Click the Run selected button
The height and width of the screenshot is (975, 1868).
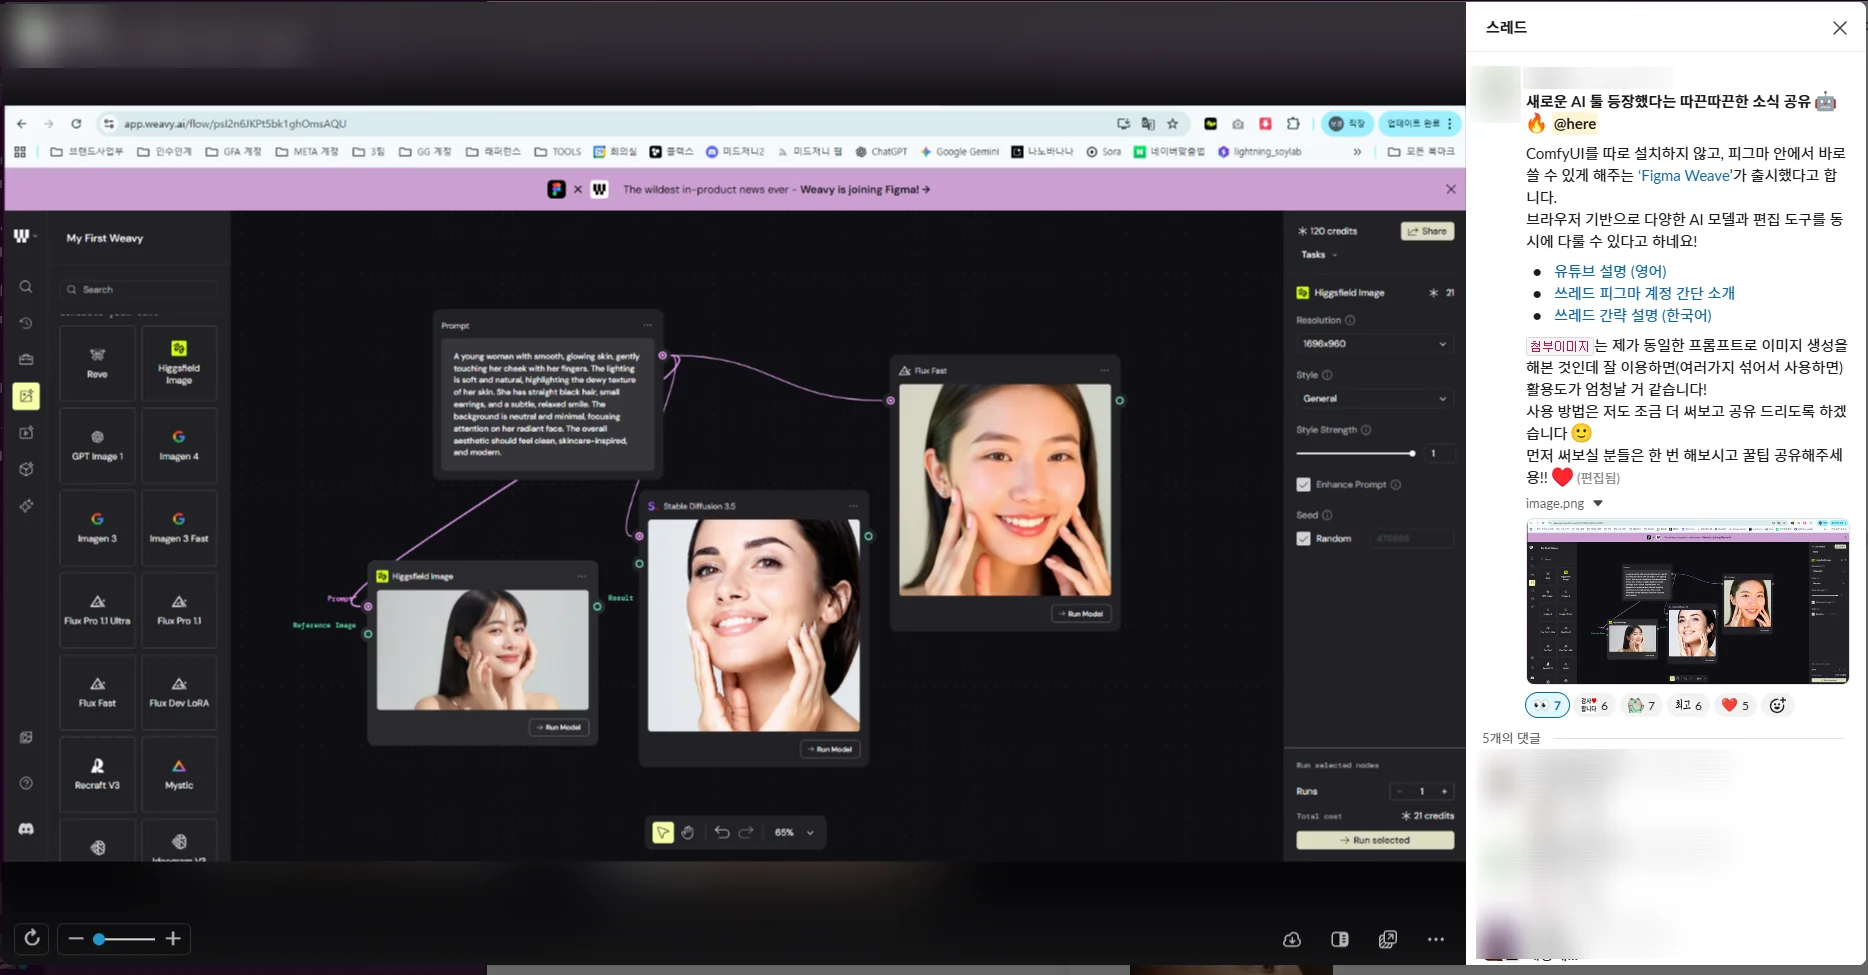[1375, 841]
